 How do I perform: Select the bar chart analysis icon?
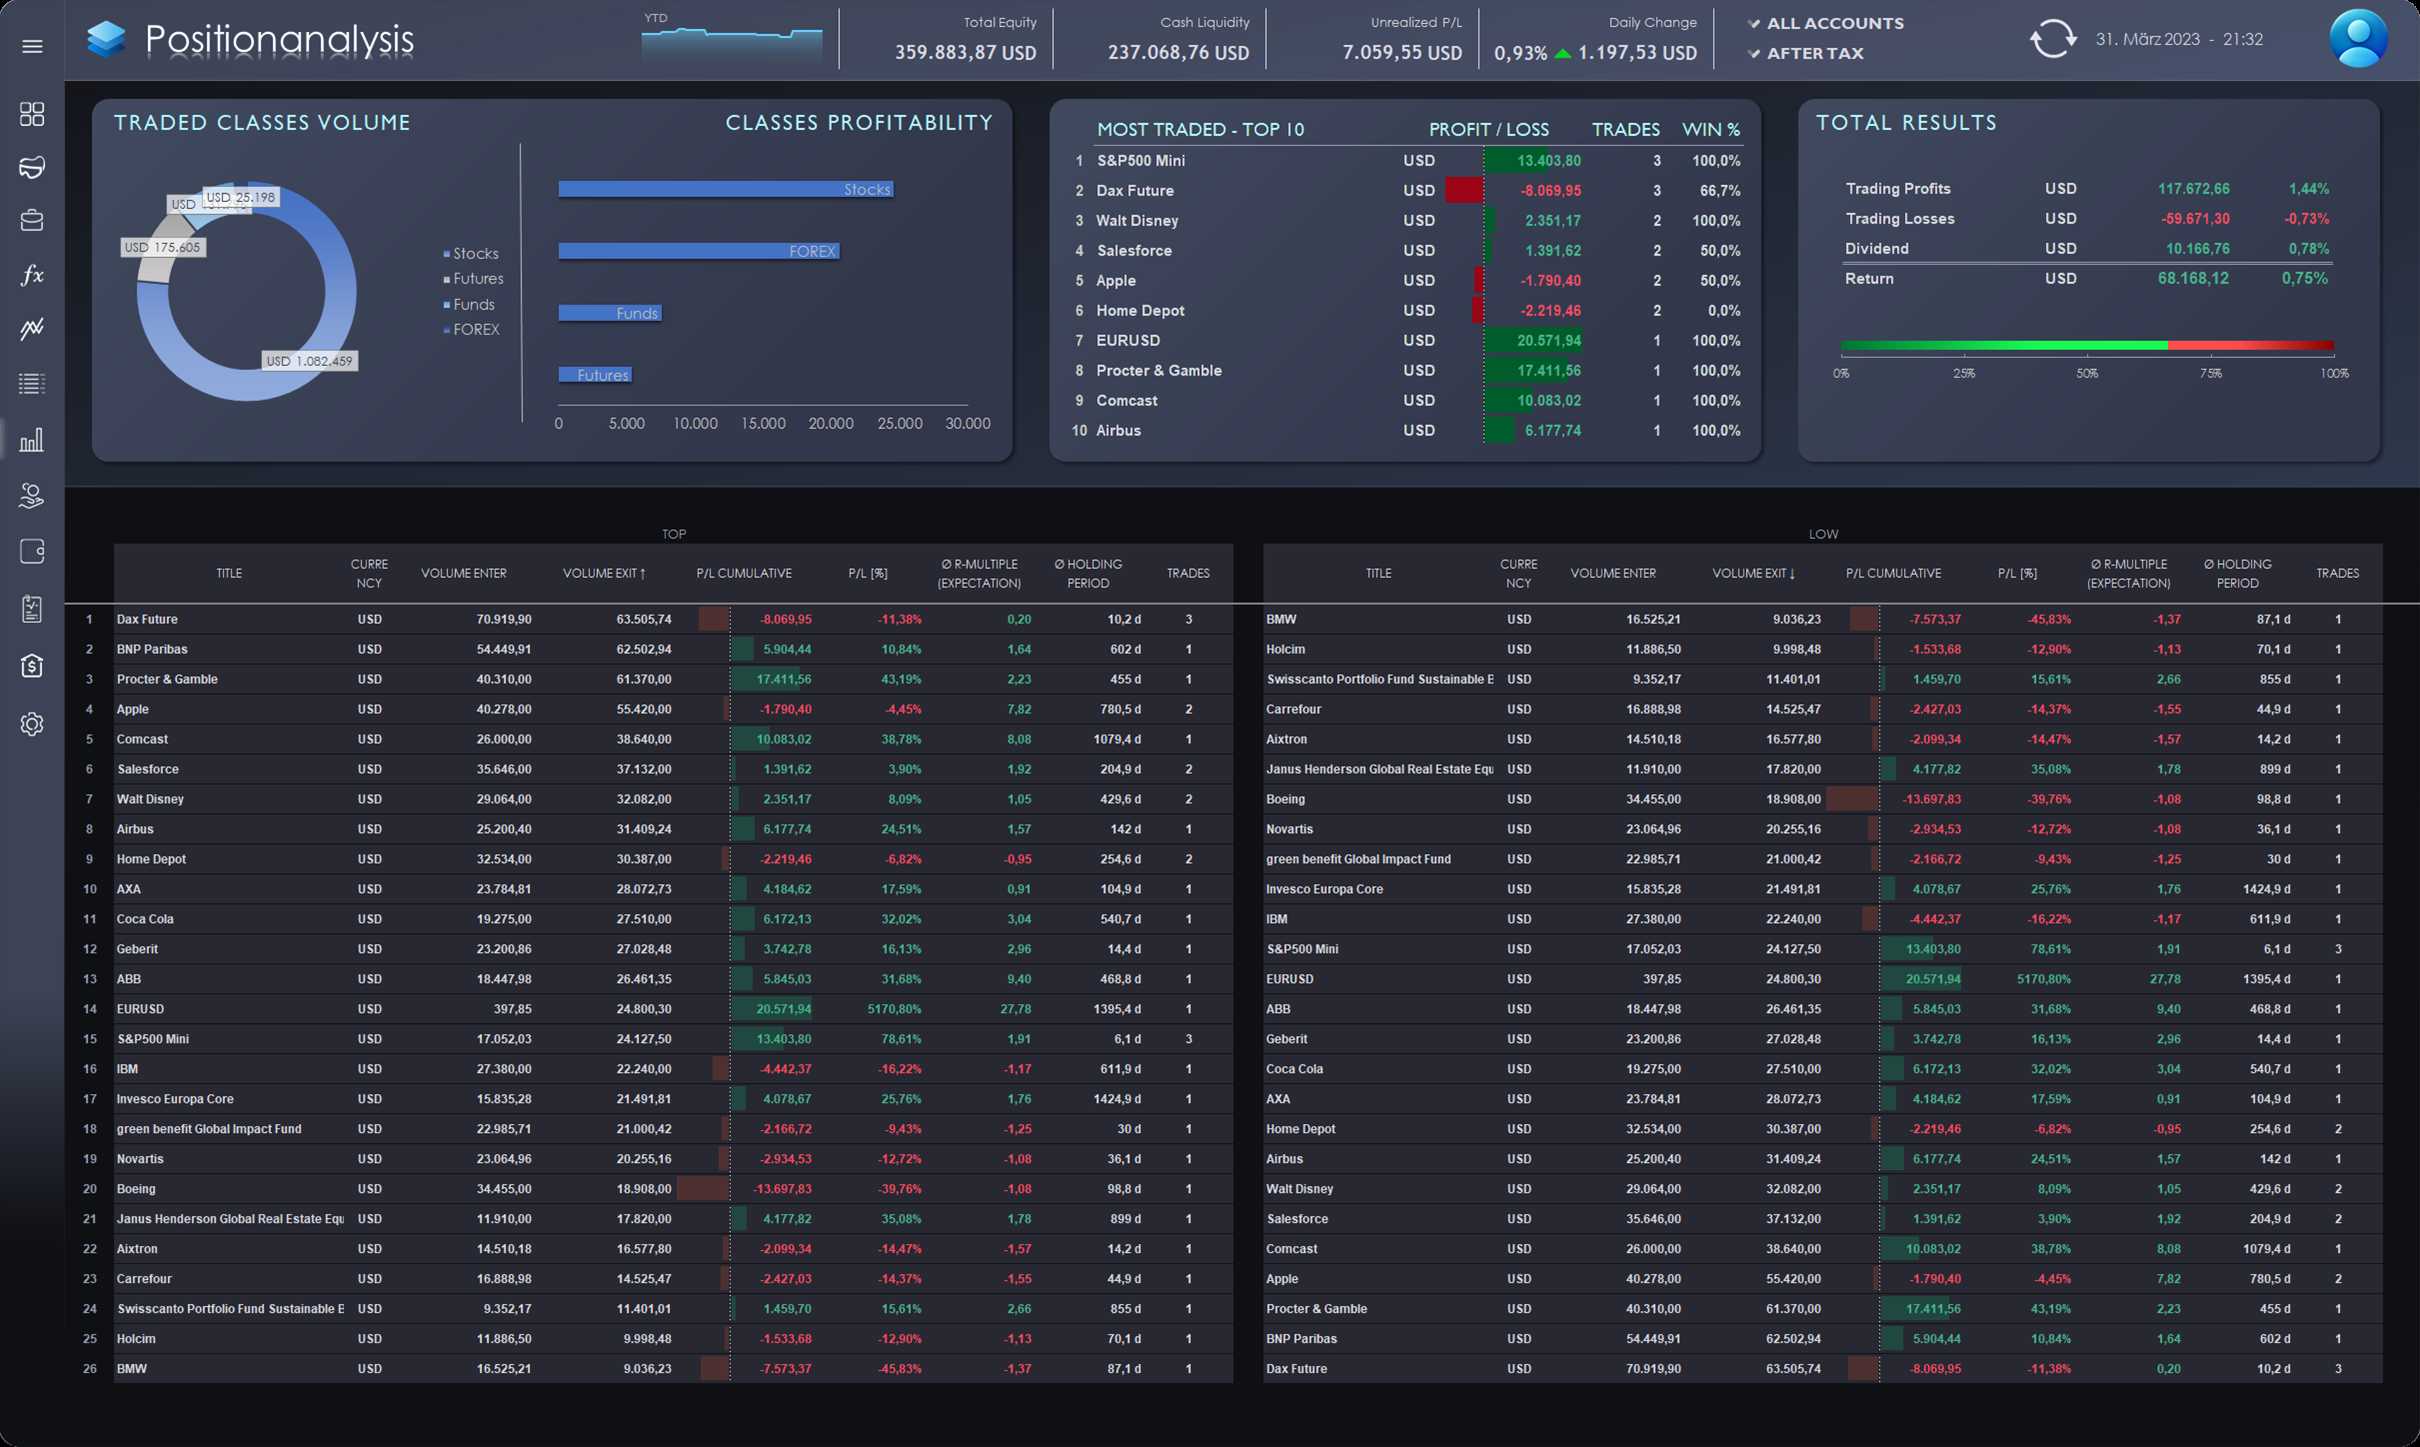coord(32,440)
